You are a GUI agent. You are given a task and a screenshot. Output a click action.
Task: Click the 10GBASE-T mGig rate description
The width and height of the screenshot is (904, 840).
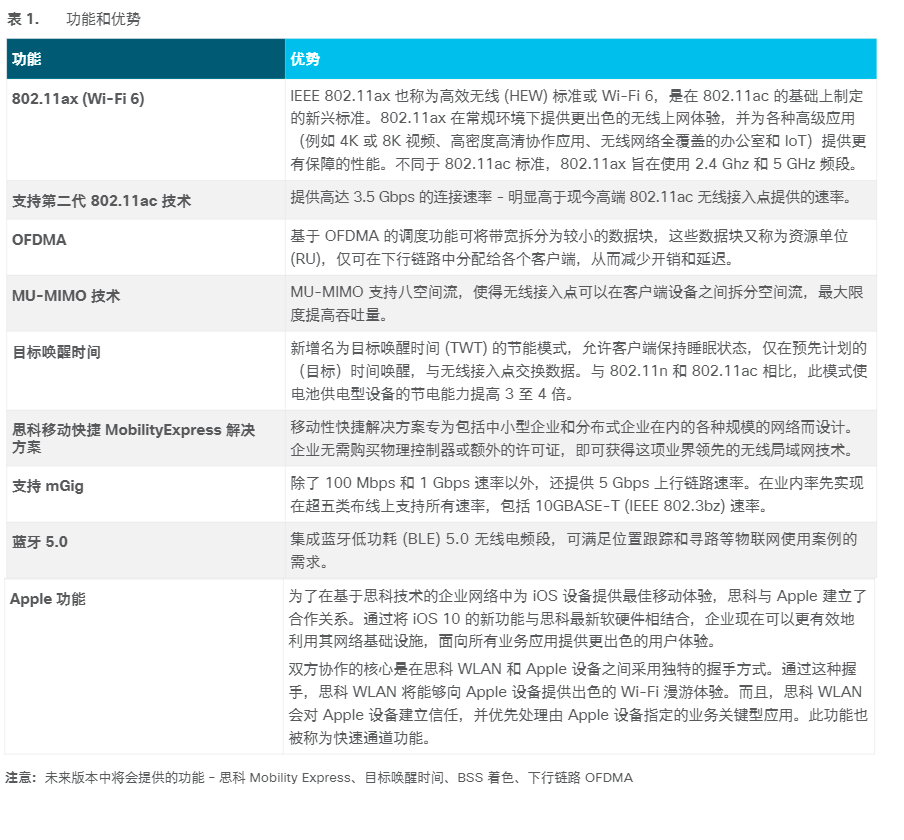(578, 494)
